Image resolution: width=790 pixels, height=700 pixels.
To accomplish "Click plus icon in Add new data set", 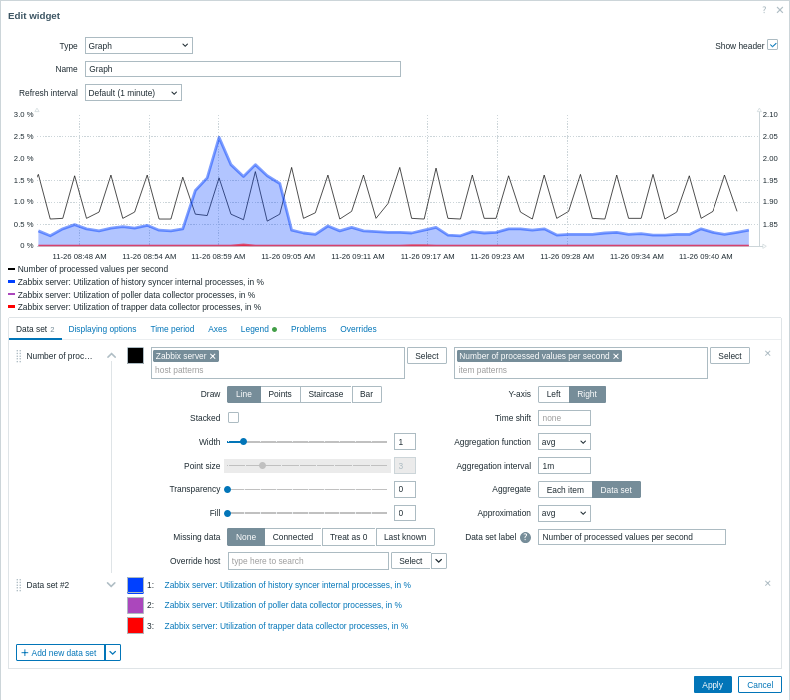I will 25,653.
